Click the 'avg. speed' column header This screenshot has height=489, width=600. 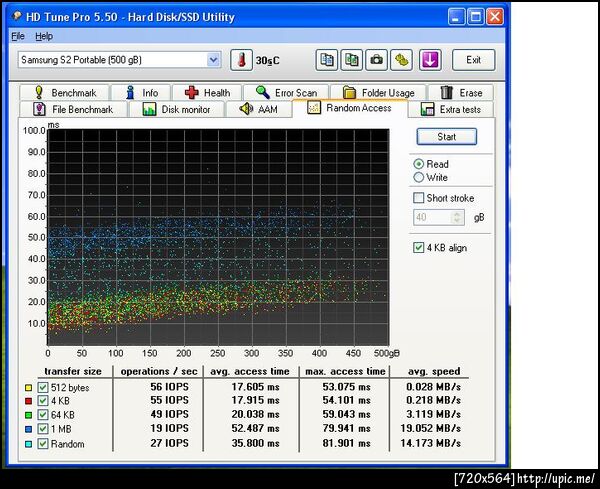coord(434,371)
